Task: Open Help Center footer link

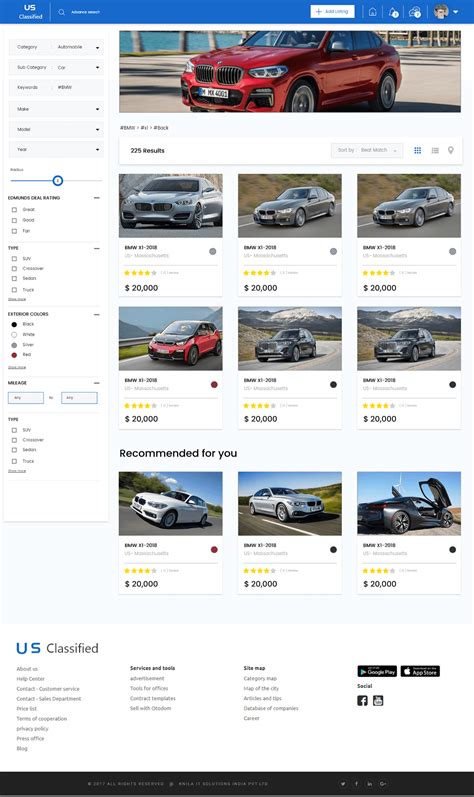Action: pos(30,679)
